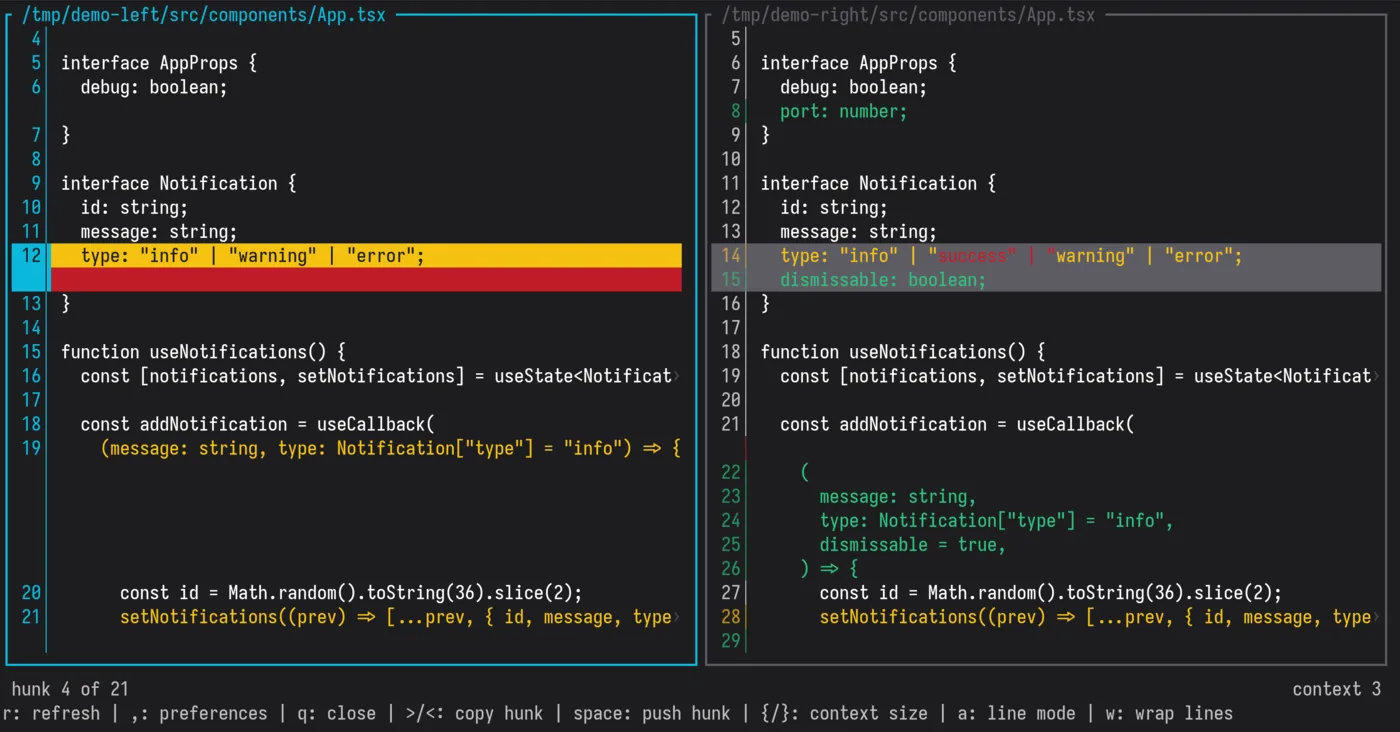Click truncation arrow at end of left line 21

point(677,617)
